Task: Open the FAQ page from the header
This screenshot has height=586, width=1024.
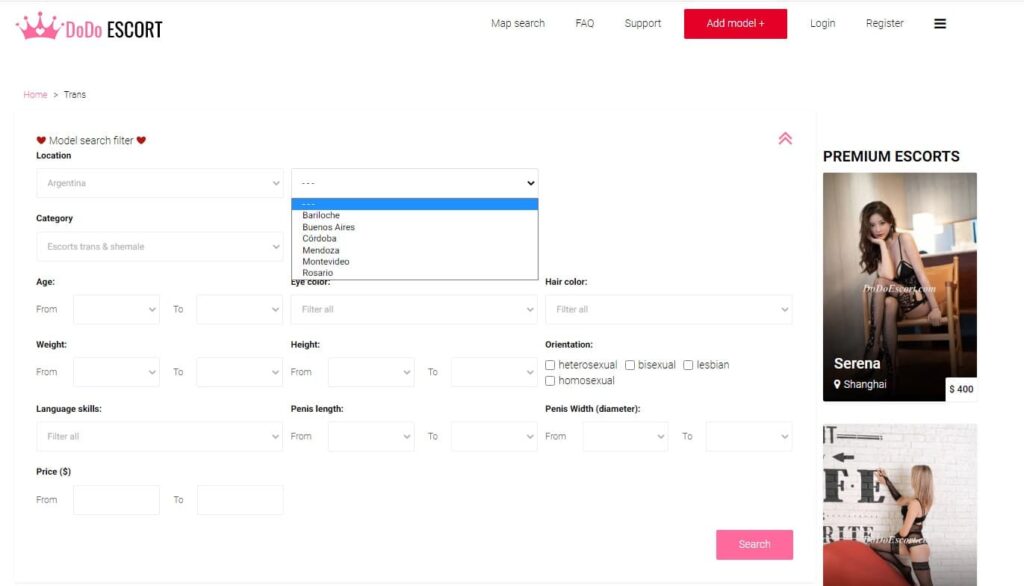Action: click(x=584, y=24)
